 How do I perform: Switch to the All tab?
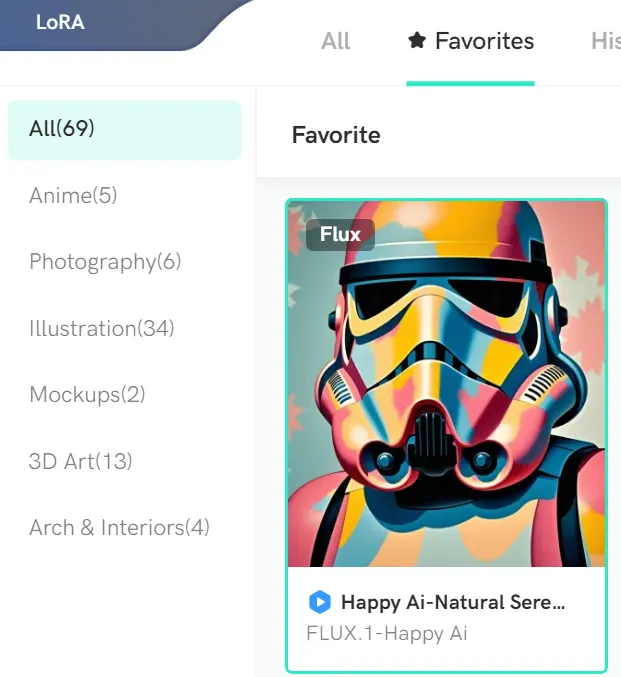tap(336, 41)
